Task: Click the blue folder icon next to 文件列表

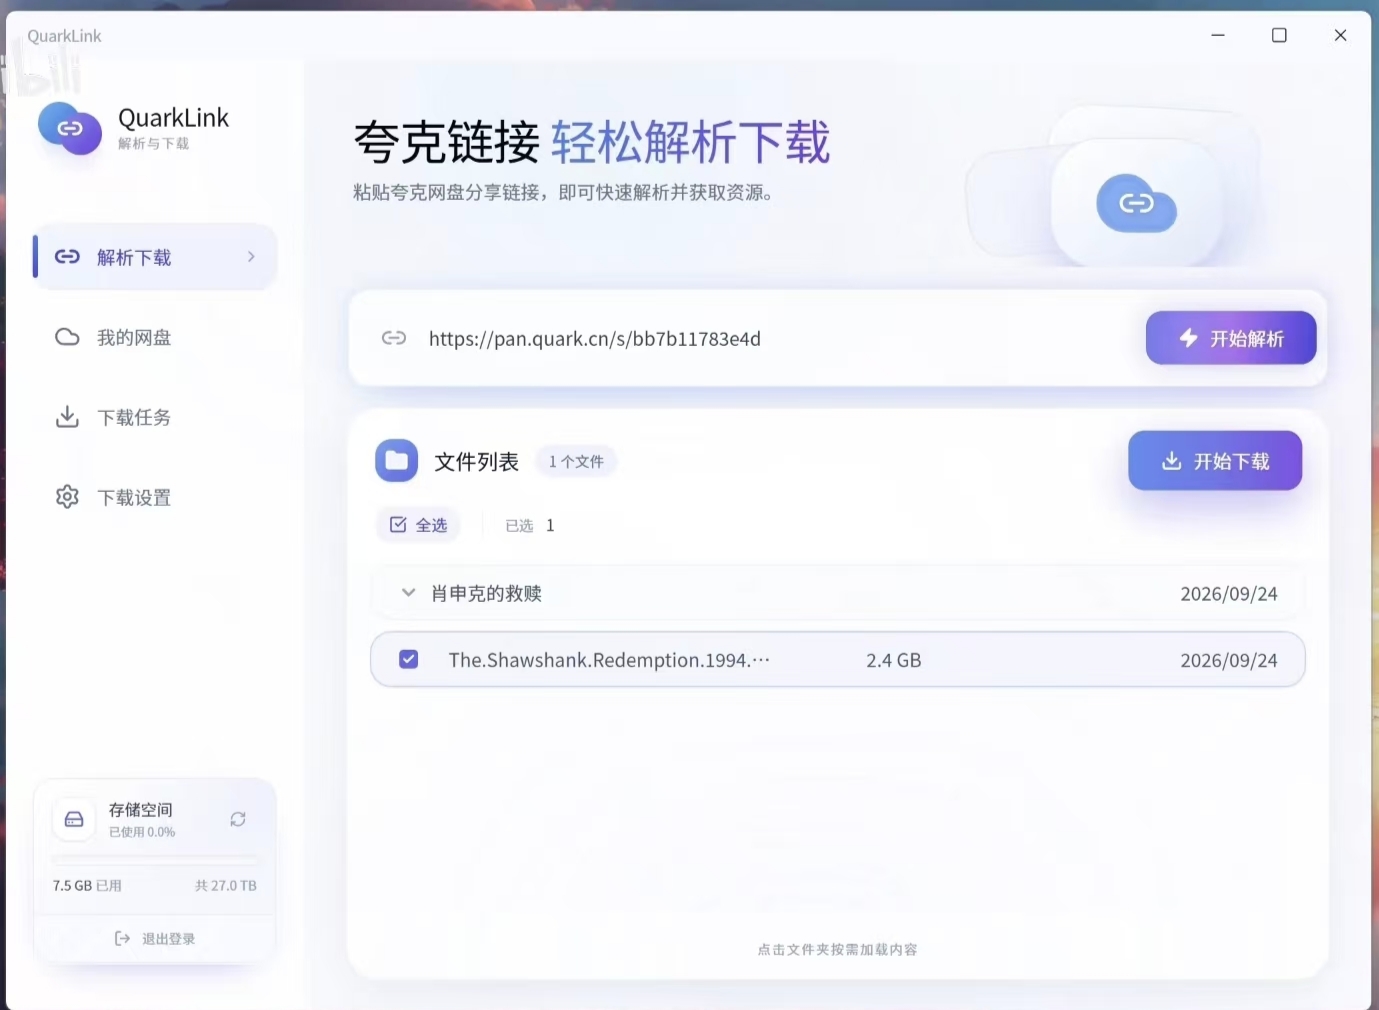Action: (x=397, y=461)
